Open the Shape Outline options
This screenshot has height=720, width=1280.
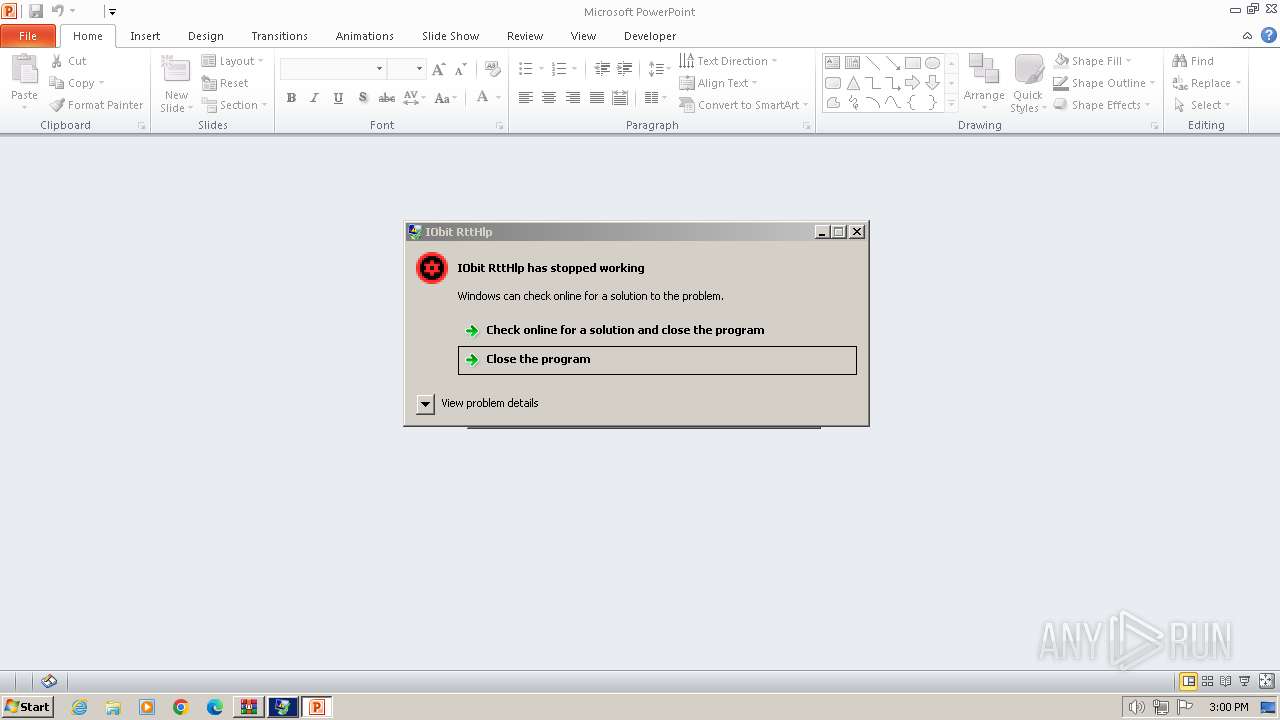[1104, 83]
